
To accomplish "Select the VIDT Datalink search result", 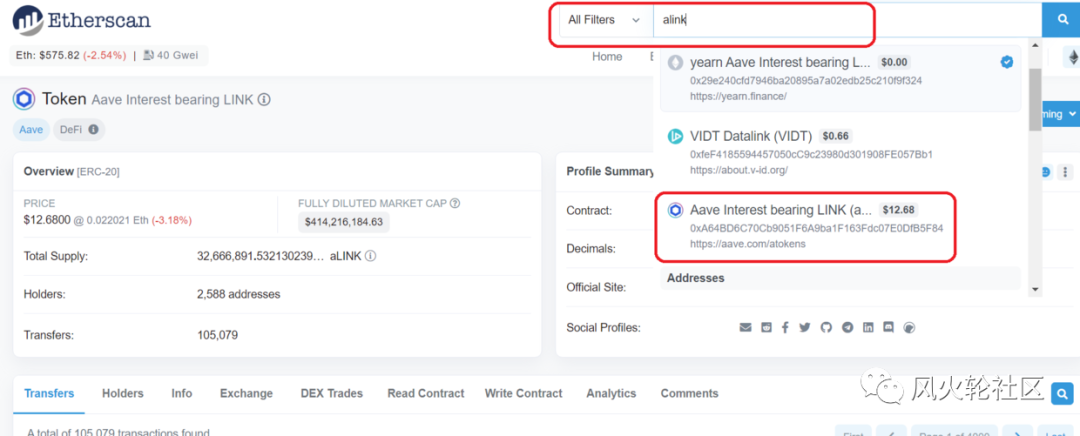I will pos(840,152).
